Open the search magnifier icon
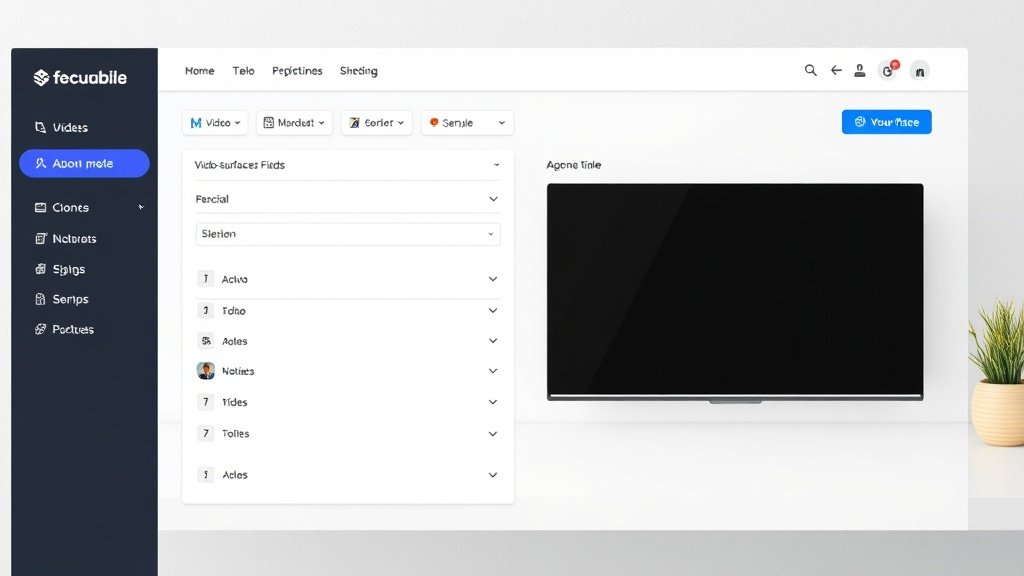The height and width of the screenshot is (576, 1024). coord(810,70)
